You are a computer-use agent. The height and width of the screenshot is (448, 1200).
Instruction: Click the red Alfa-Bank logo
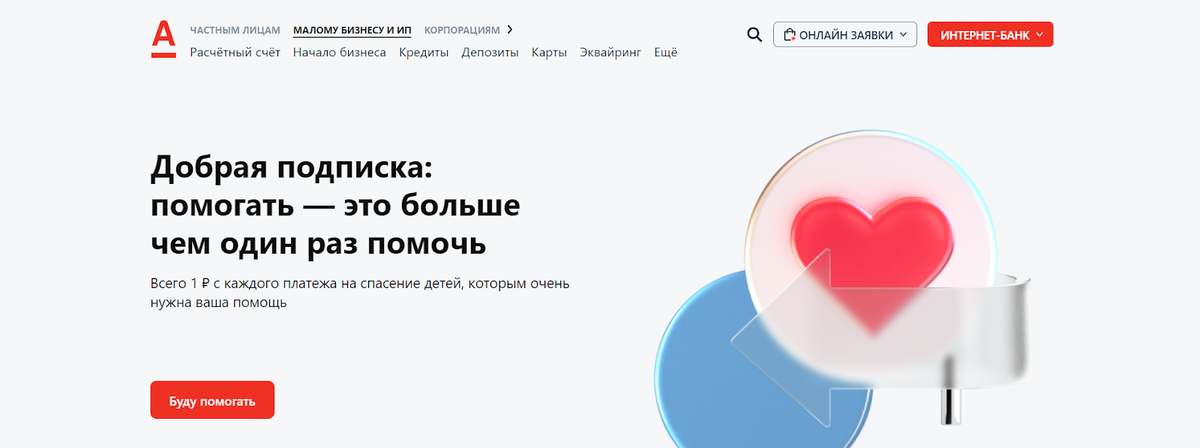tap(163, 39)
